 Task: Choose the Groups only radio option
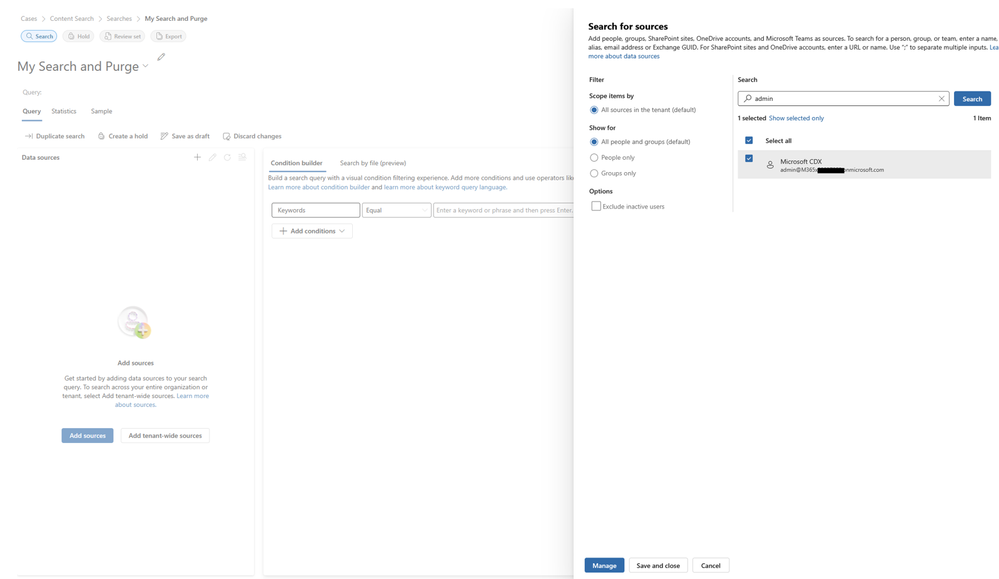pyautogui.click(x=594, y=173)
